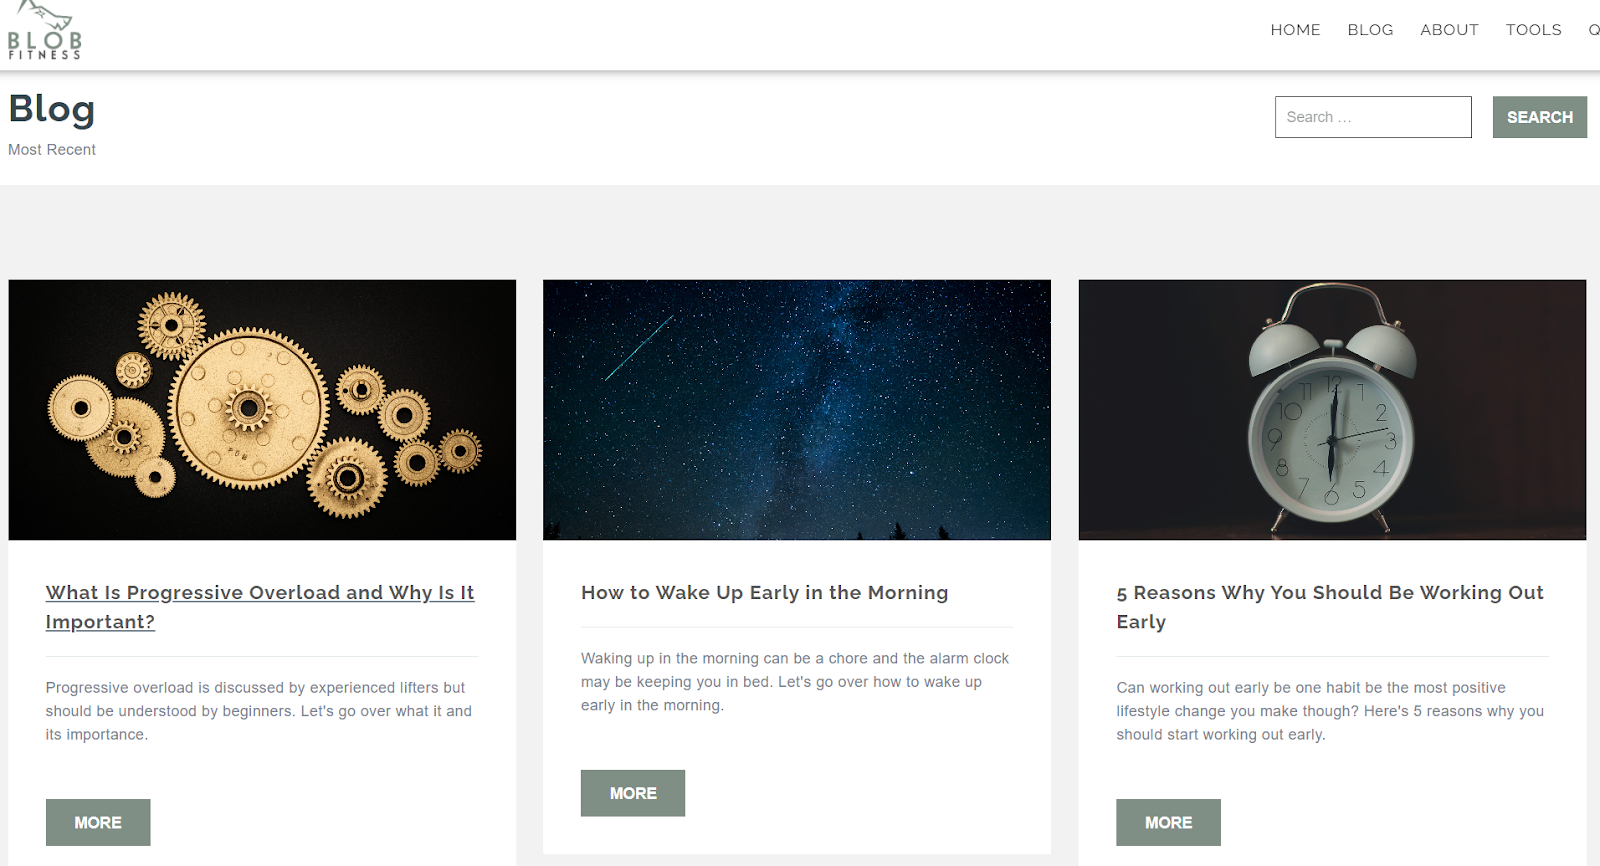Click the Progressive Overload excerpt paragraph
The image size is (1600, 866).
click(258, 711)
